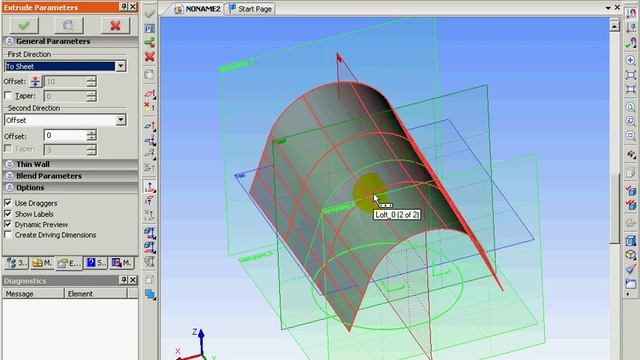Open the blue P parameters icon in automenu
640x360 pixels.
(x=149, y=28)
